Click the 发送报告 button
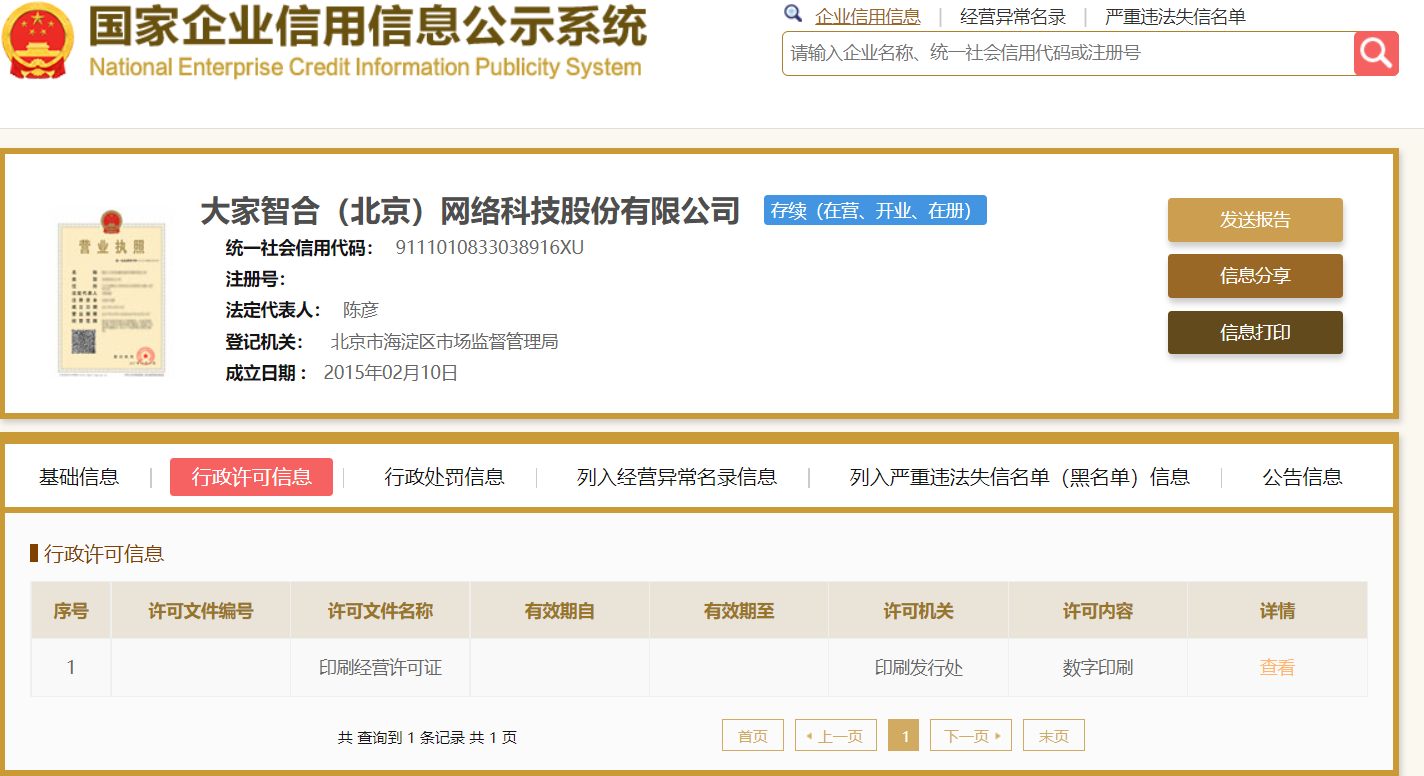Viewport: 1424px width, 776px height. coord(1255,220)
